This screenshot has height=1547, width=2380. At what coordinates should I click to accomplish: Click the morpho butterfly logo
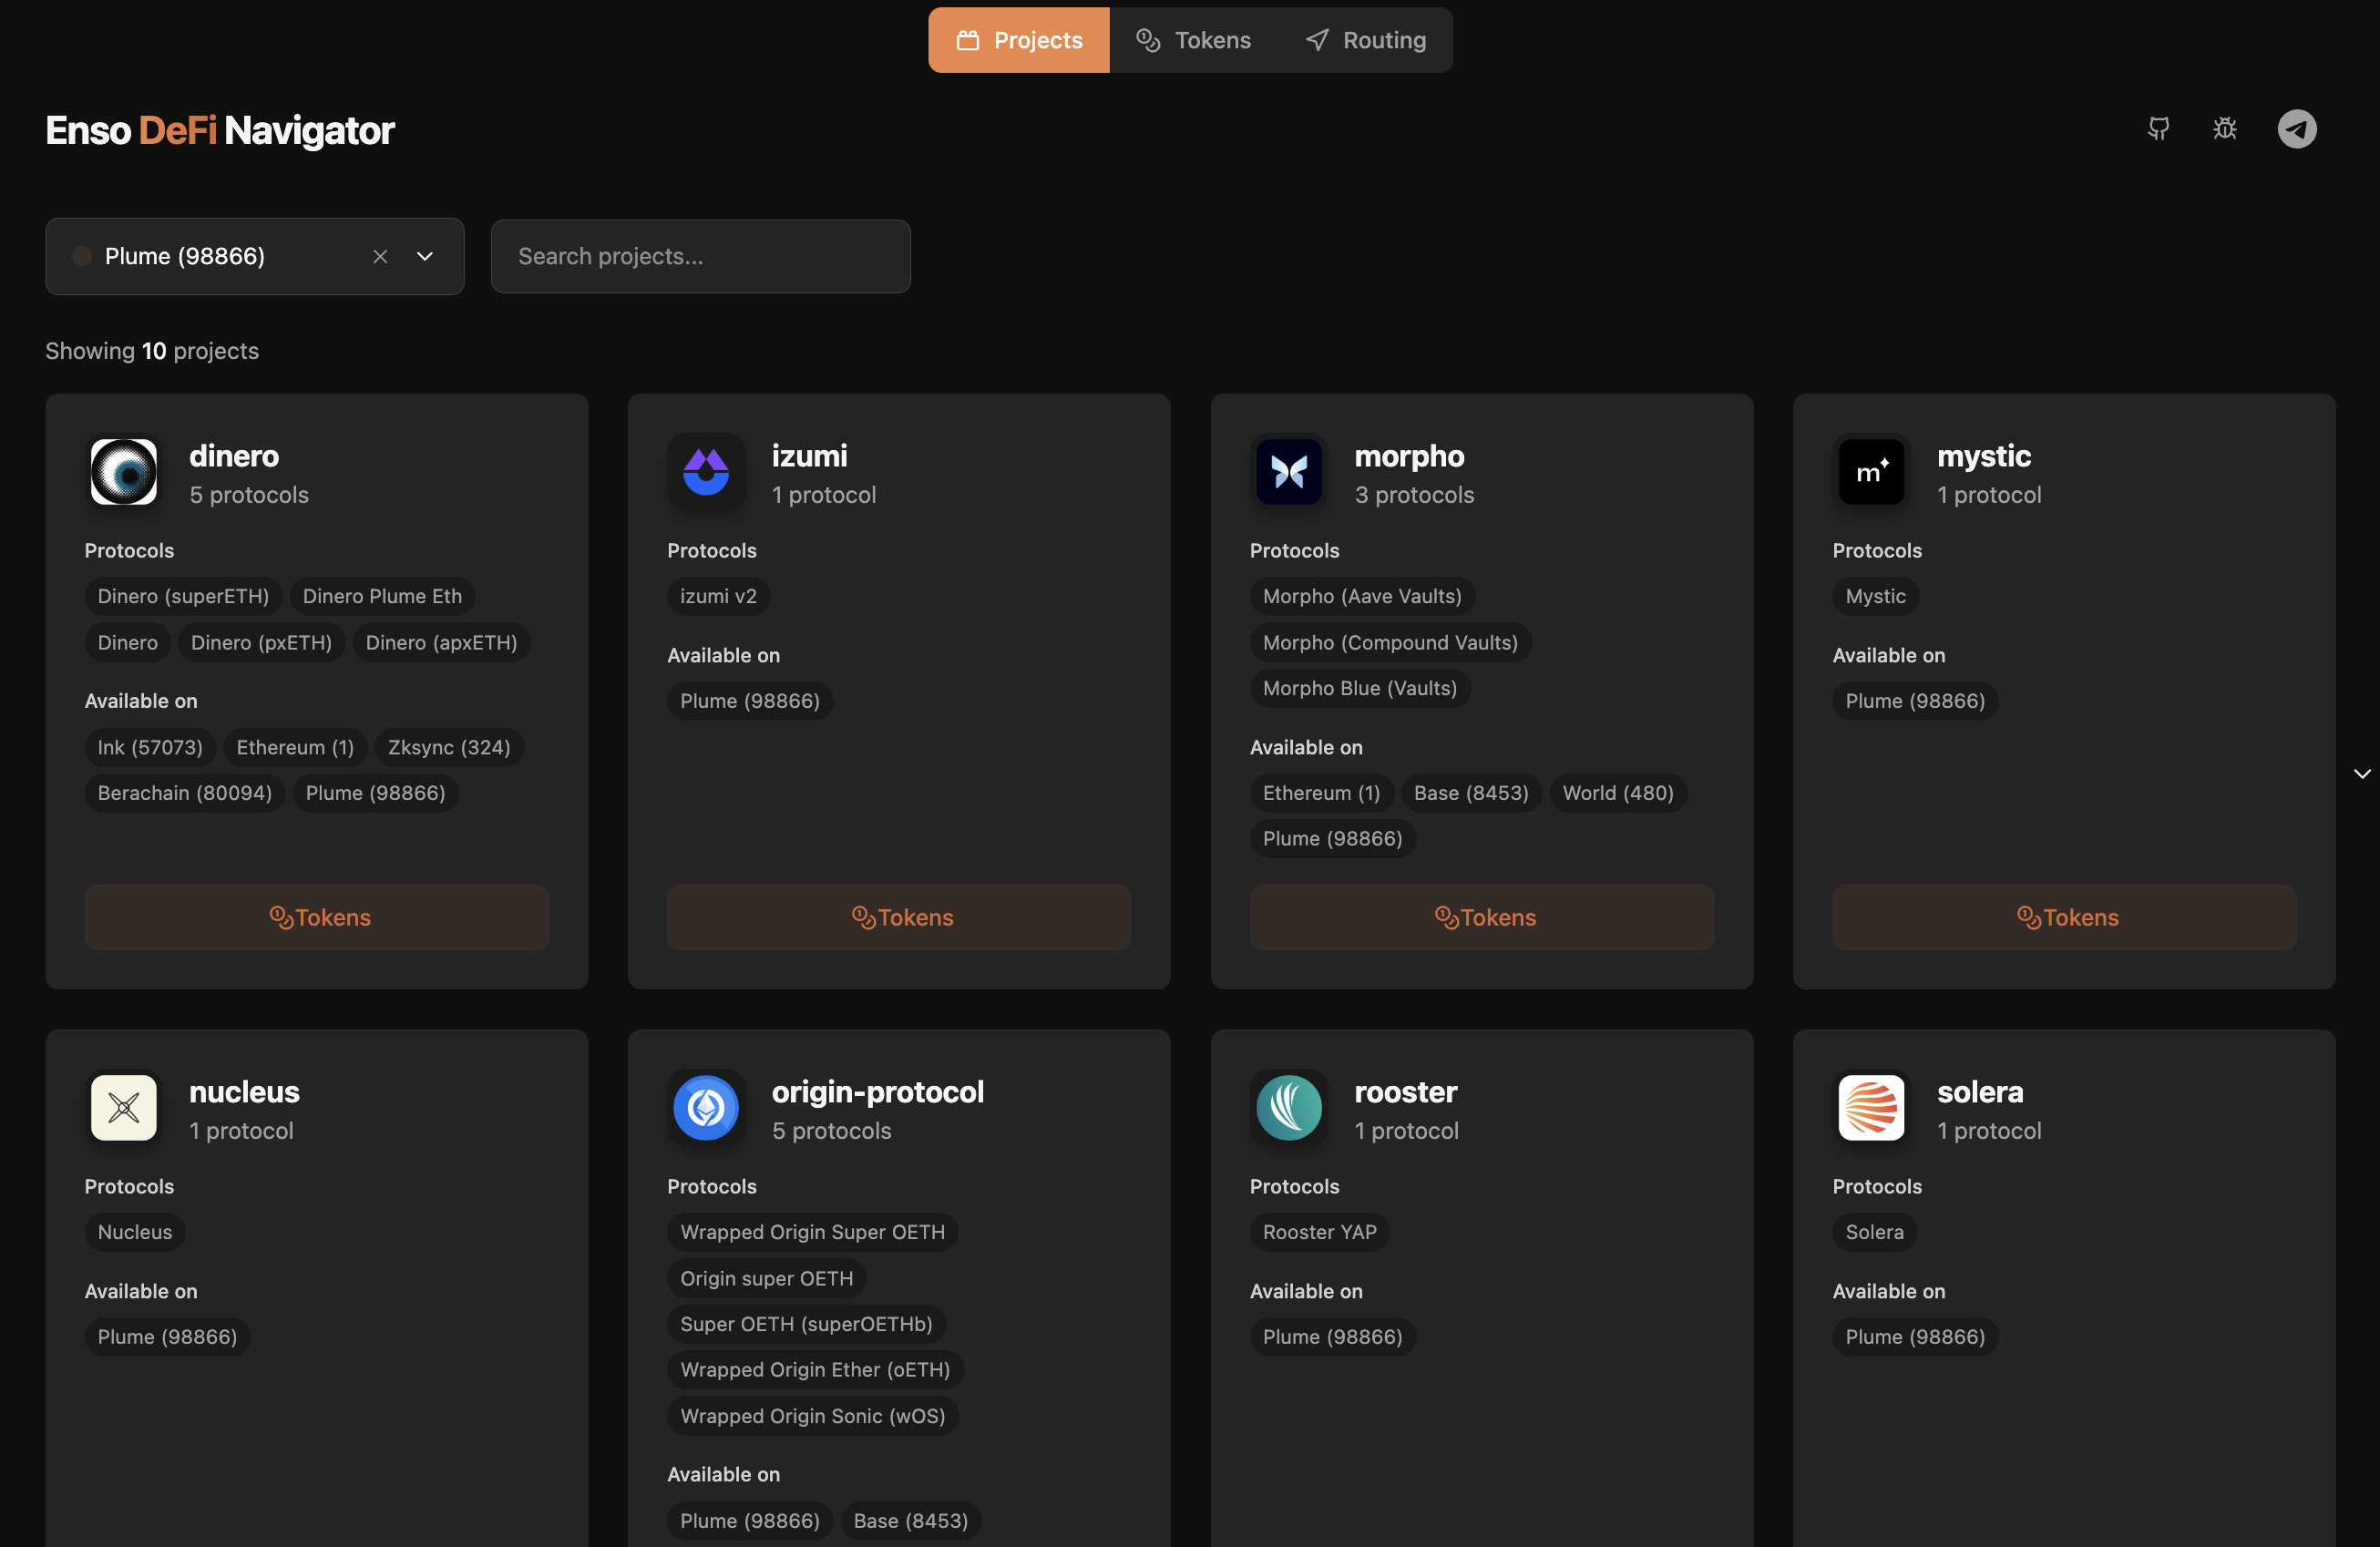(1288, 472)
